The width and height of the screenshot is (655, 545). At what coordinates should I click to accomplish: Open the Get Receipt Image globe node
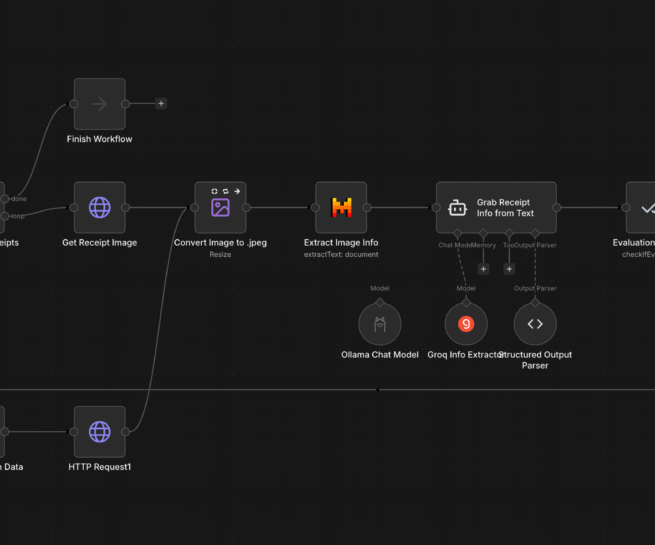click(x=99, y=207)
